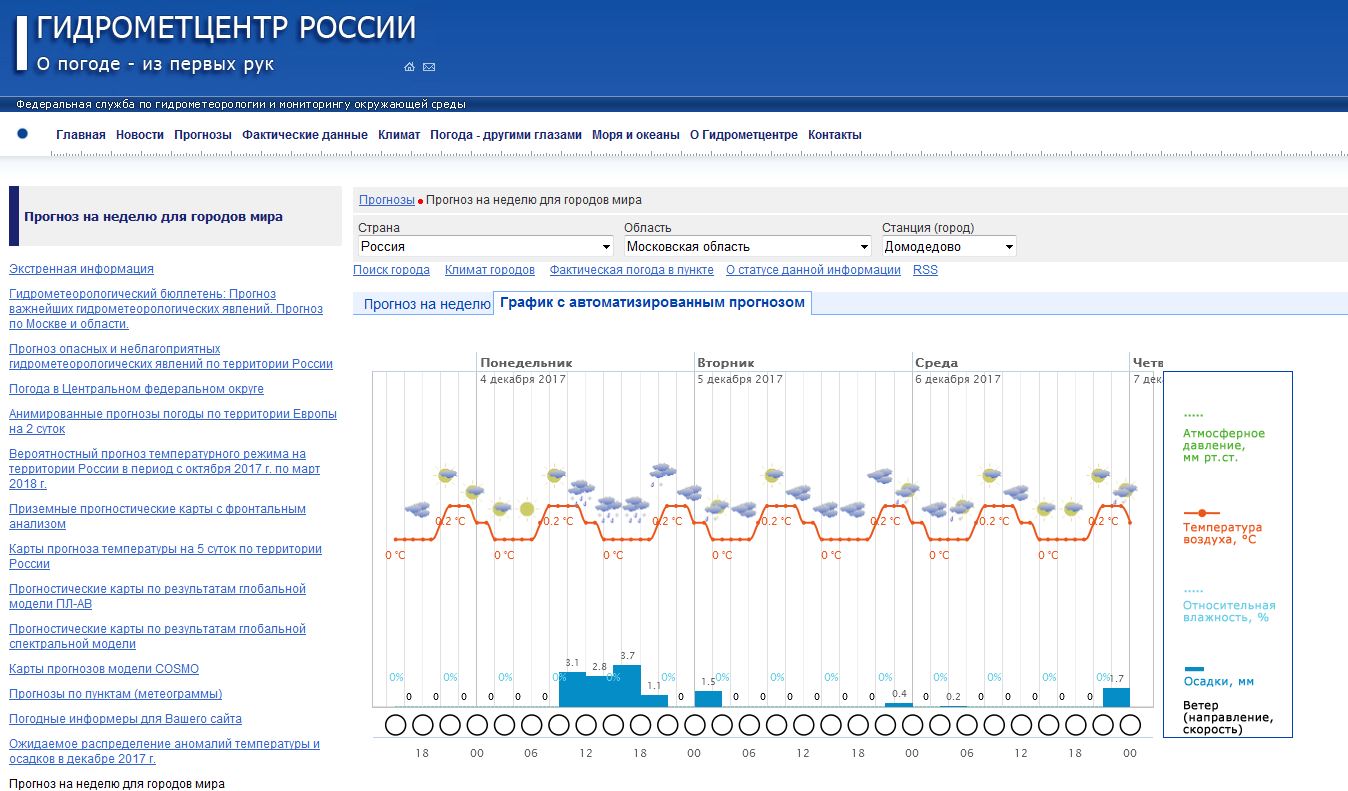Click the 3.7 precipitation value label
The height and width of the screenshot is (791, 1348).
627,656
